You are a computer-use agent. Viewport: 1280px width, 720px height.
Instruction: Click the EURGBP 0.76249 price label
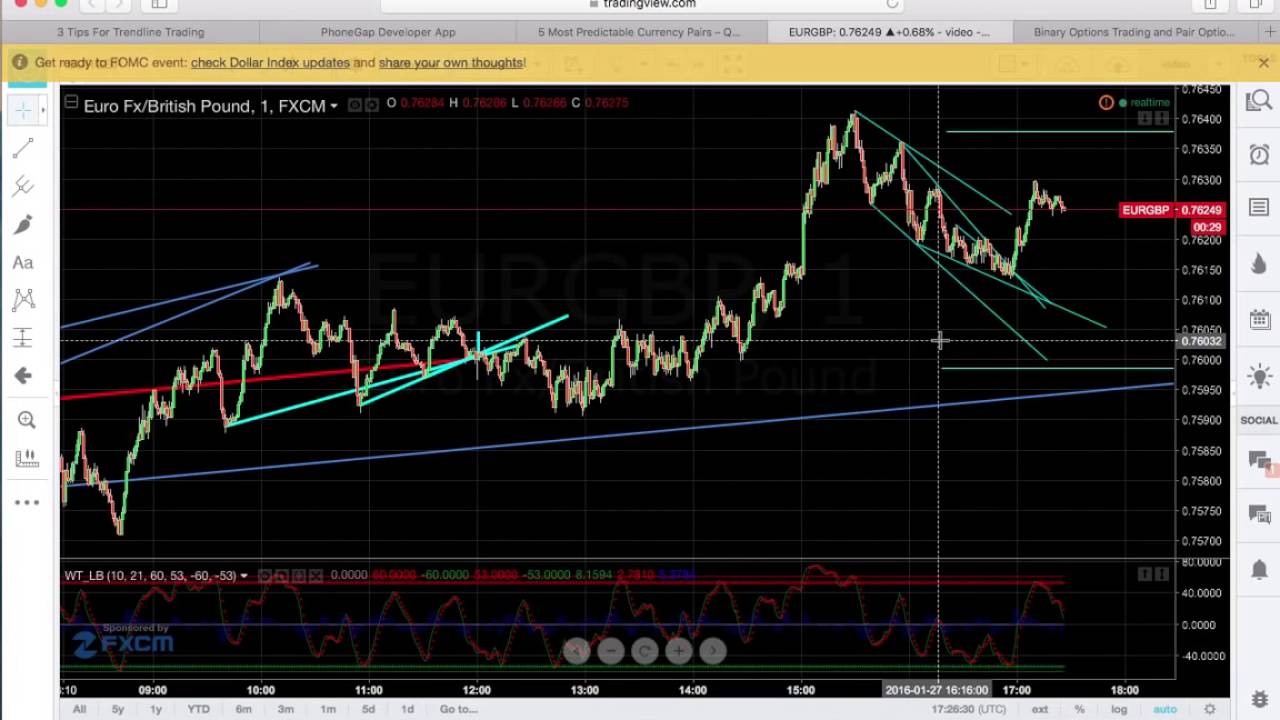pyautogui.click(x=1172, y=210)
